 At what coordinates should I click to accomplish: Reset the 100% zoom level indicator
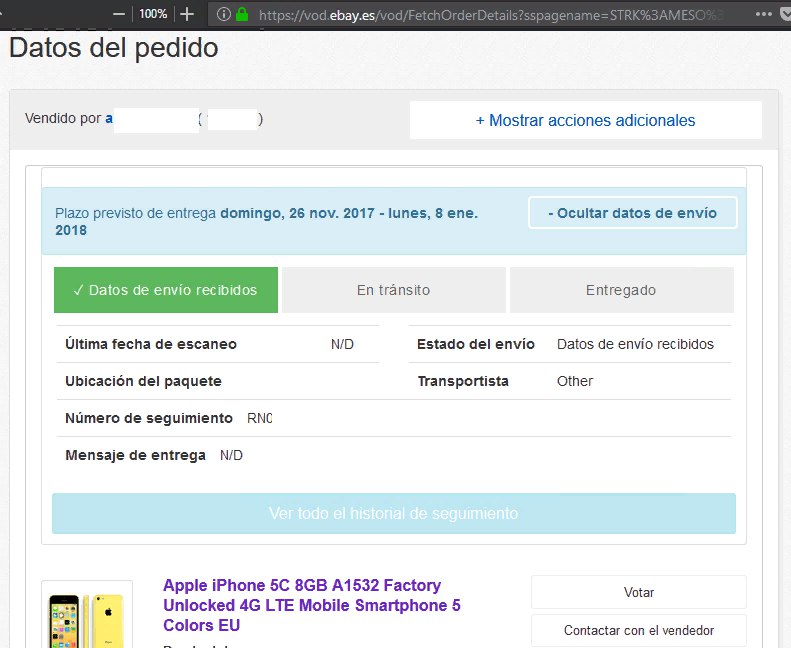[x=153, y=15]
